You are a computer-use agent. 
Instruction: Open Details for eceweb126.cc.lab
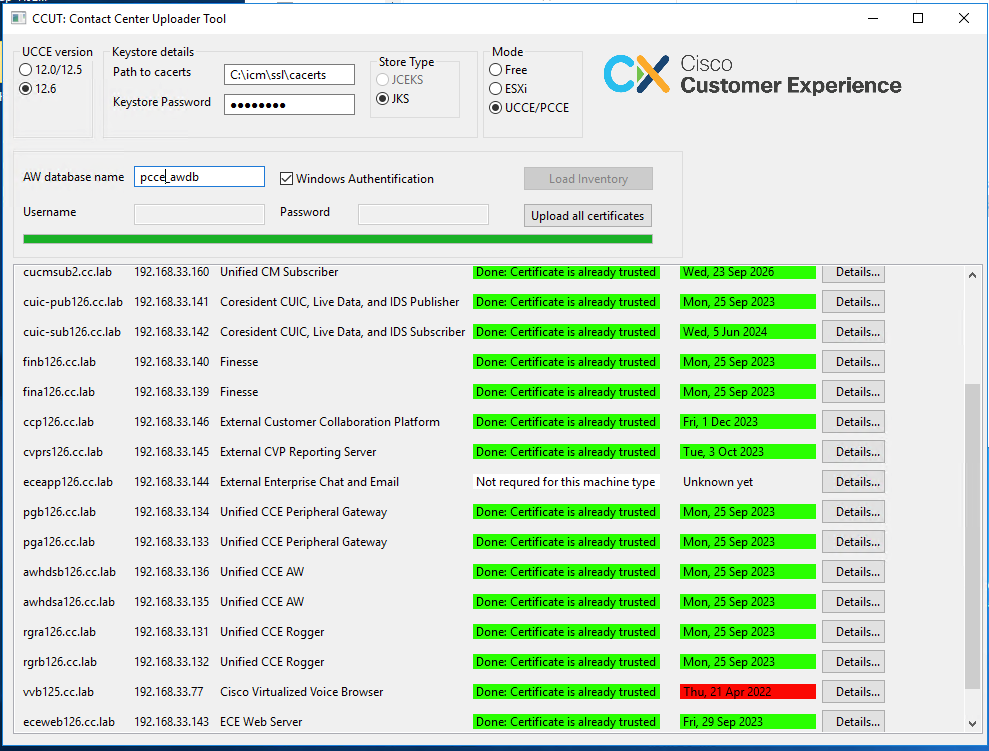tap(853, 721)
